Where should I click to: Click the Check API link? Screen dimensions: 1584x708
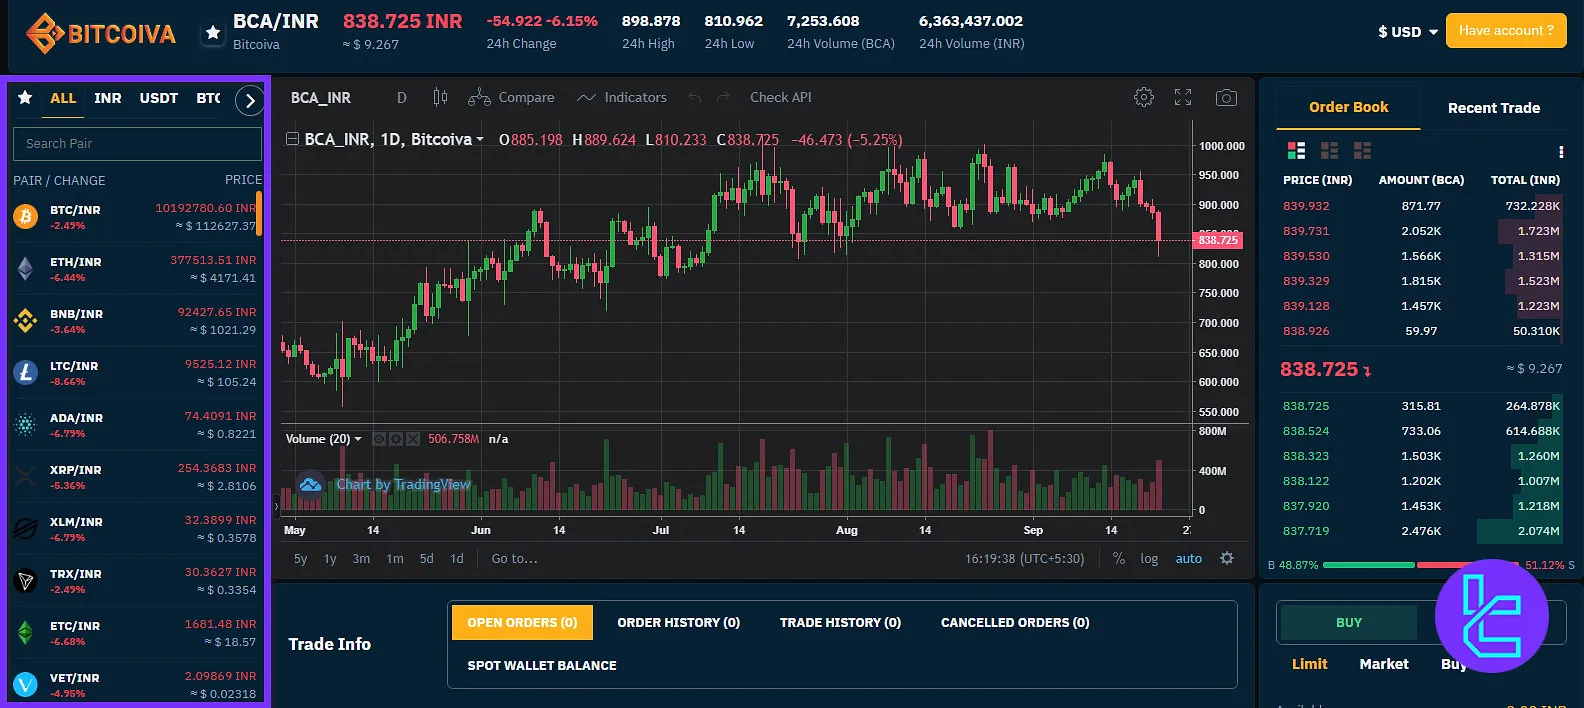coord(780,97)
